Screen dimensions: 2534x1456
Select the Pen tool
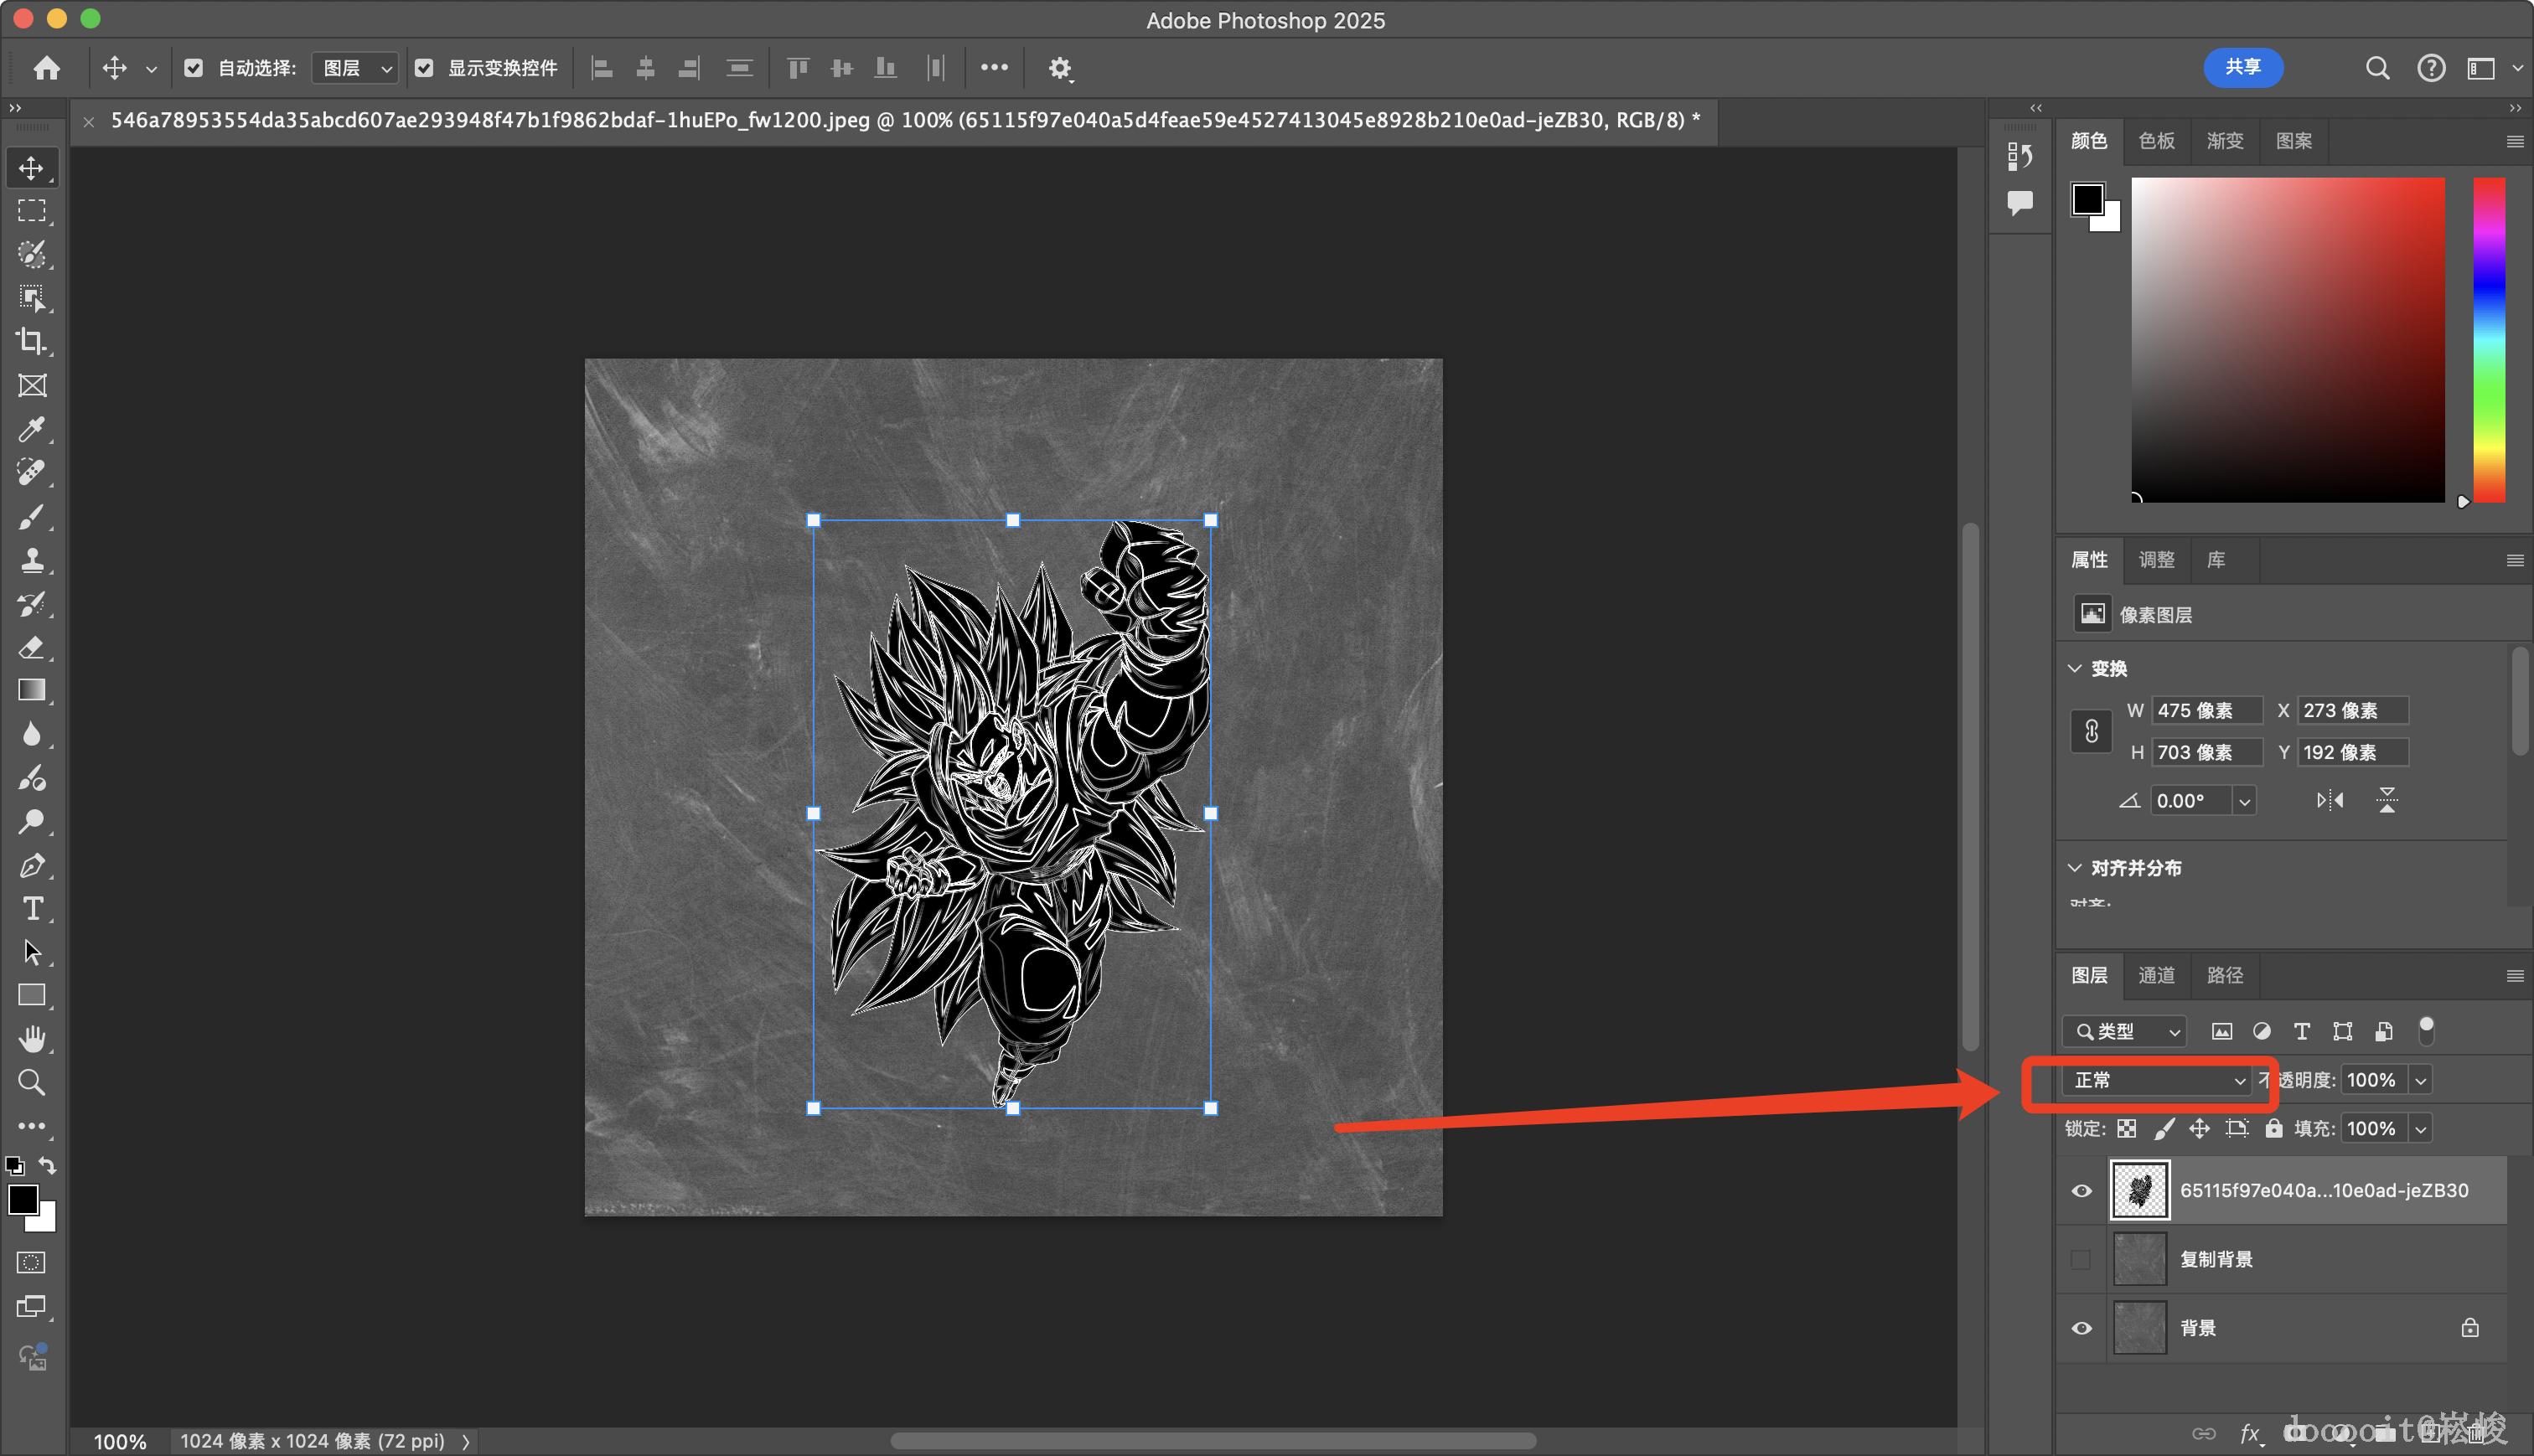coord(31,865)
